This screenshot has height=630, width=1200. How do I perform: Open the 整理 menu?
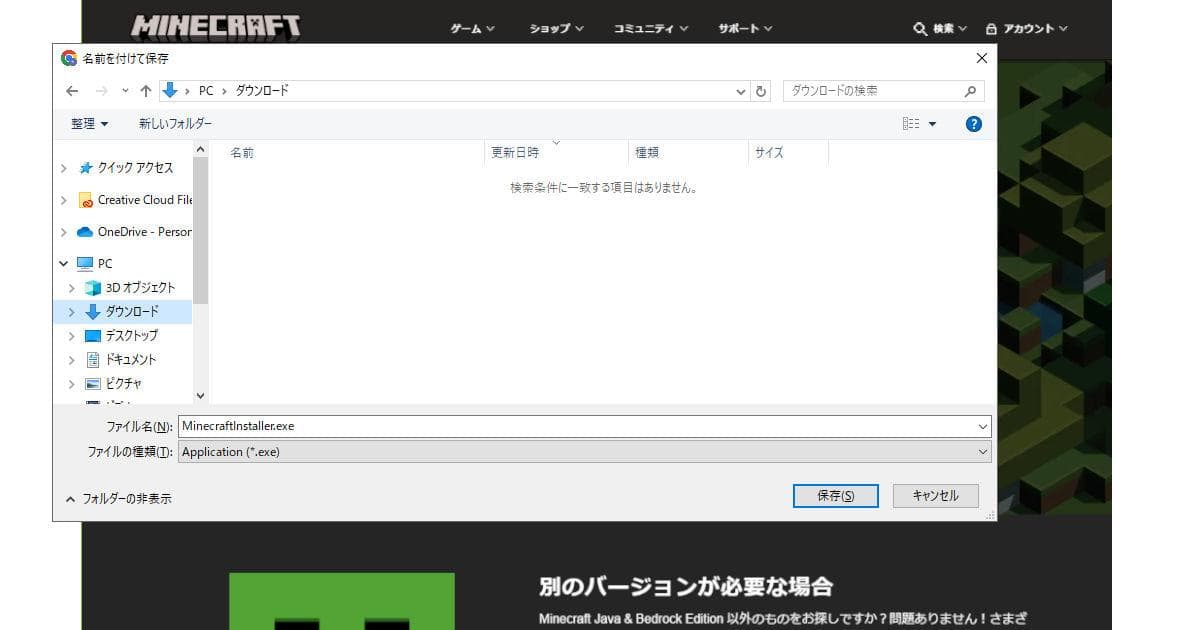pyautogui.click(x=90, y=124)
